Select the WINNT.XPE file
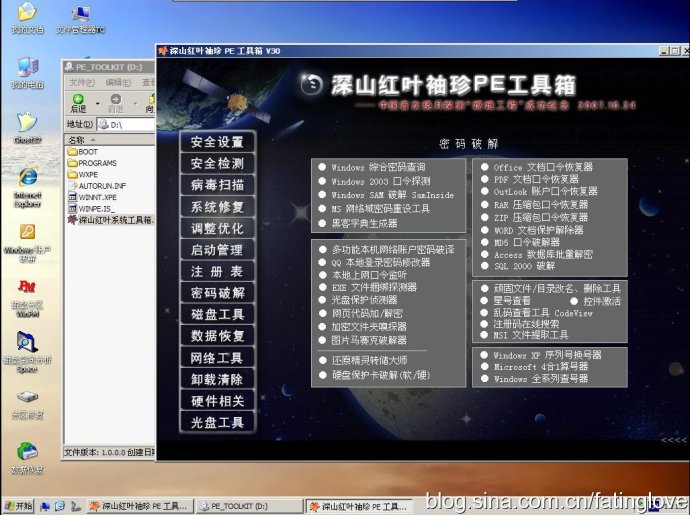690x515 pixels. (92, 198)
